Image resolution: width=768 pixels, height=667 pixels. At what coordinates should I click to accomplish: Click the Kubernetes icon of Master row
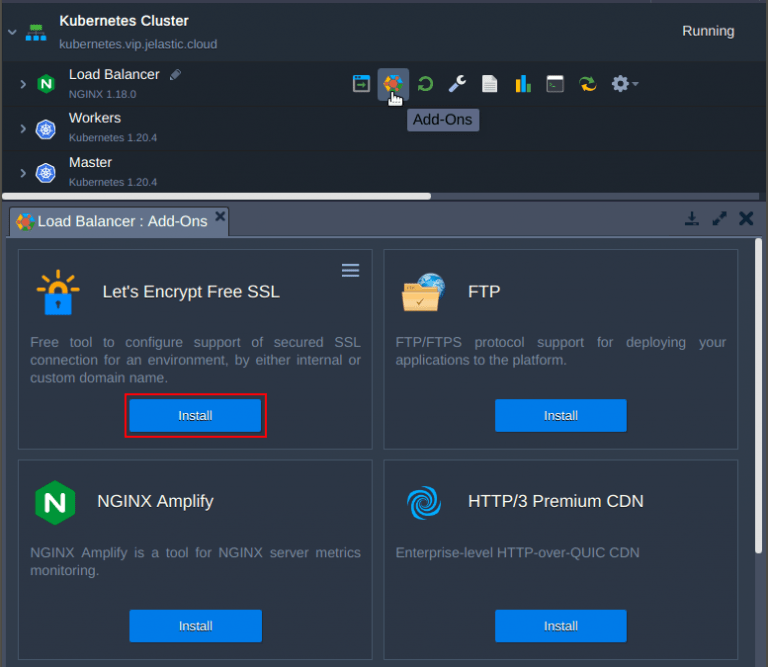pyautogui.click(x=46, y=173)
